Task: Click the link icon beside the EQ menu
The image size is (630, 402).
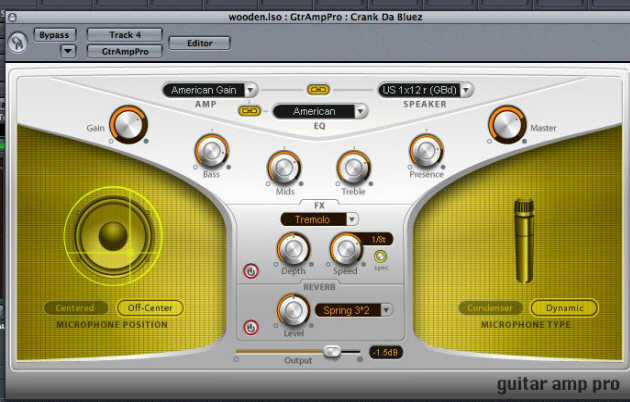Action: [x=250, y=110]
